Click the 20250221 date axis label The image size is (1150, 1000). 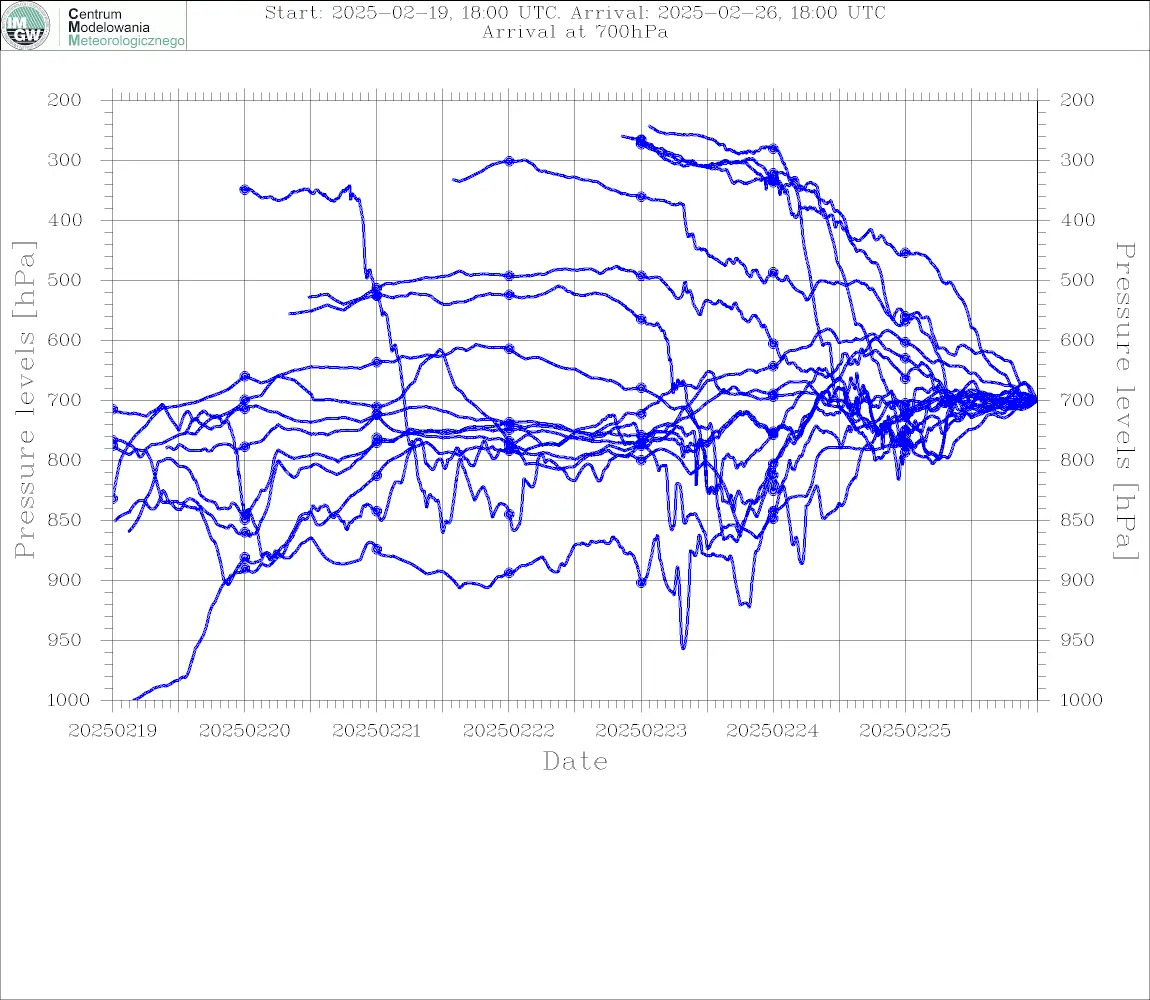click(x=376, y=731)
